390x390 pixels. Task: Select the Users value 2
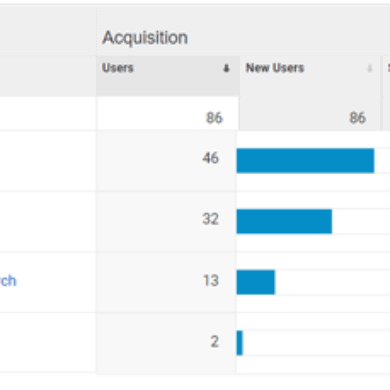215,341
